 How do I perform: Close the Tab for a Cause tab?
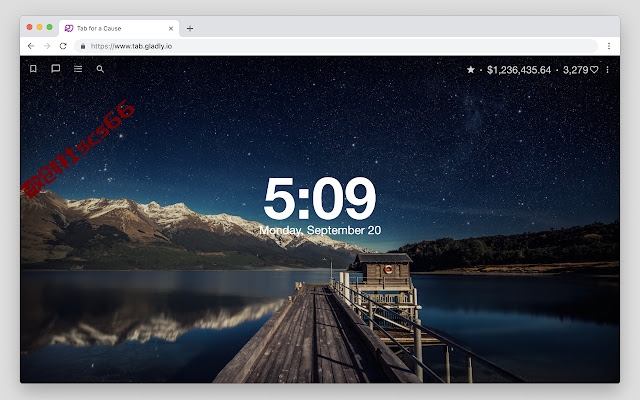click(x=171, y=29)
